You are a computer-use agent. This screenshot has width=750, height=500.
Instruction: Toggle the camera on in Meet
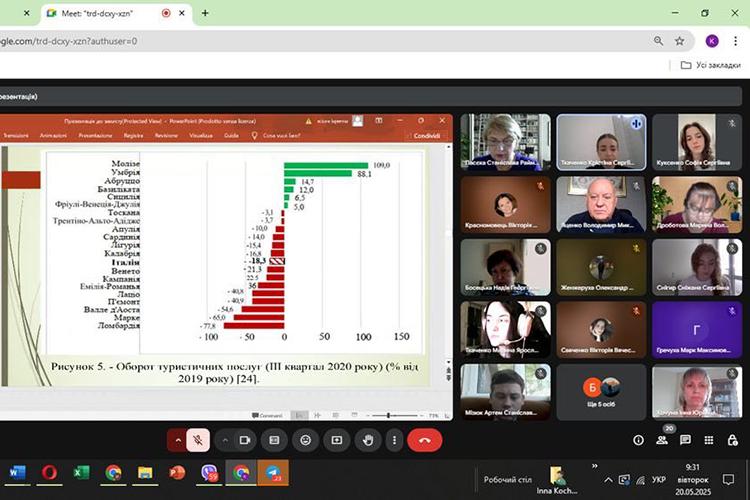point(246,439)
